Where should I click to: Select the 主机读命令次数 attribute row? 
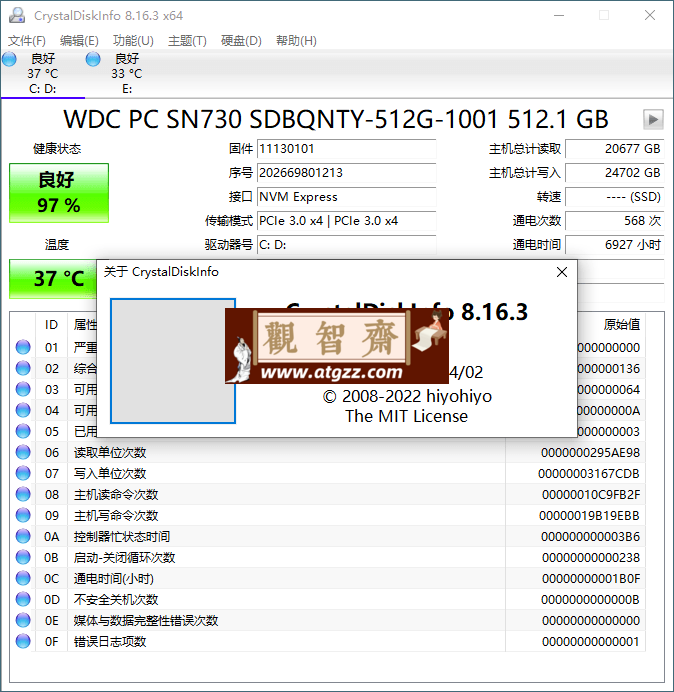328,494
